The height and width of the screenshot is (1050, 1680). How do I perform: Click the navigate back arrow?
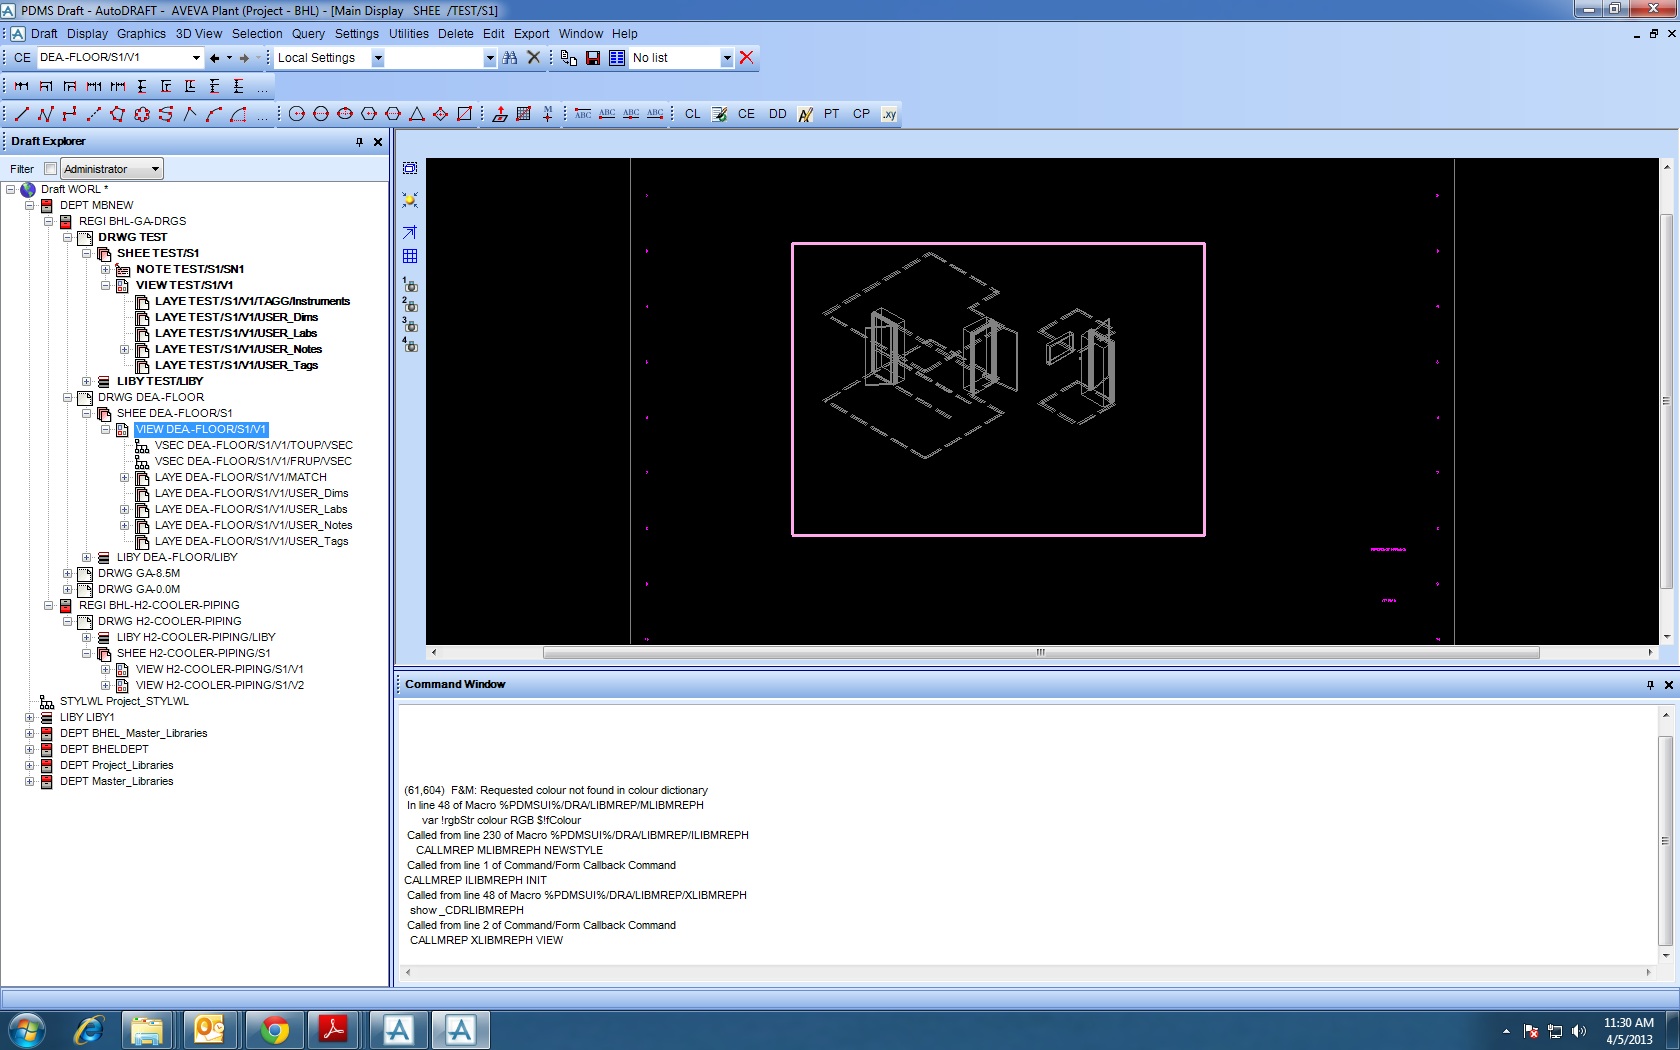(214, 58)
